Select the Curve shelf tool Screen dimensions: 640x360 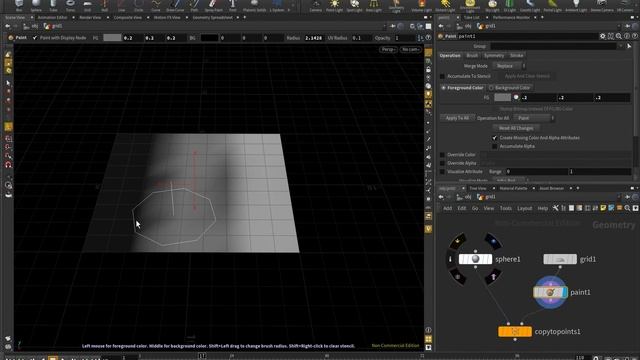(156, 5)
